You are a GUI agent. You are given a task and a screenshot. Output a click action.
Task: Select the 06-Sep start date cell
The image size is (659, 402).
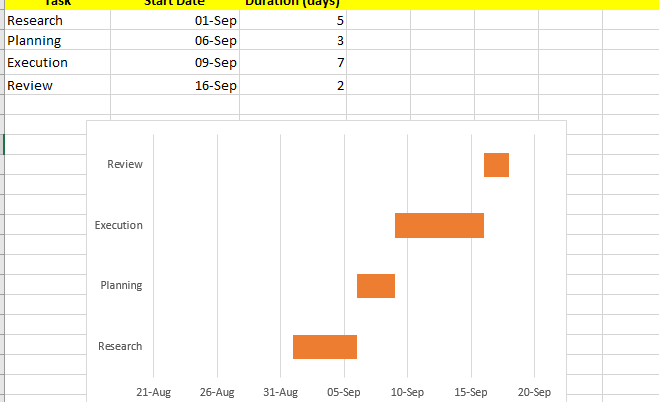click(175, 41)
